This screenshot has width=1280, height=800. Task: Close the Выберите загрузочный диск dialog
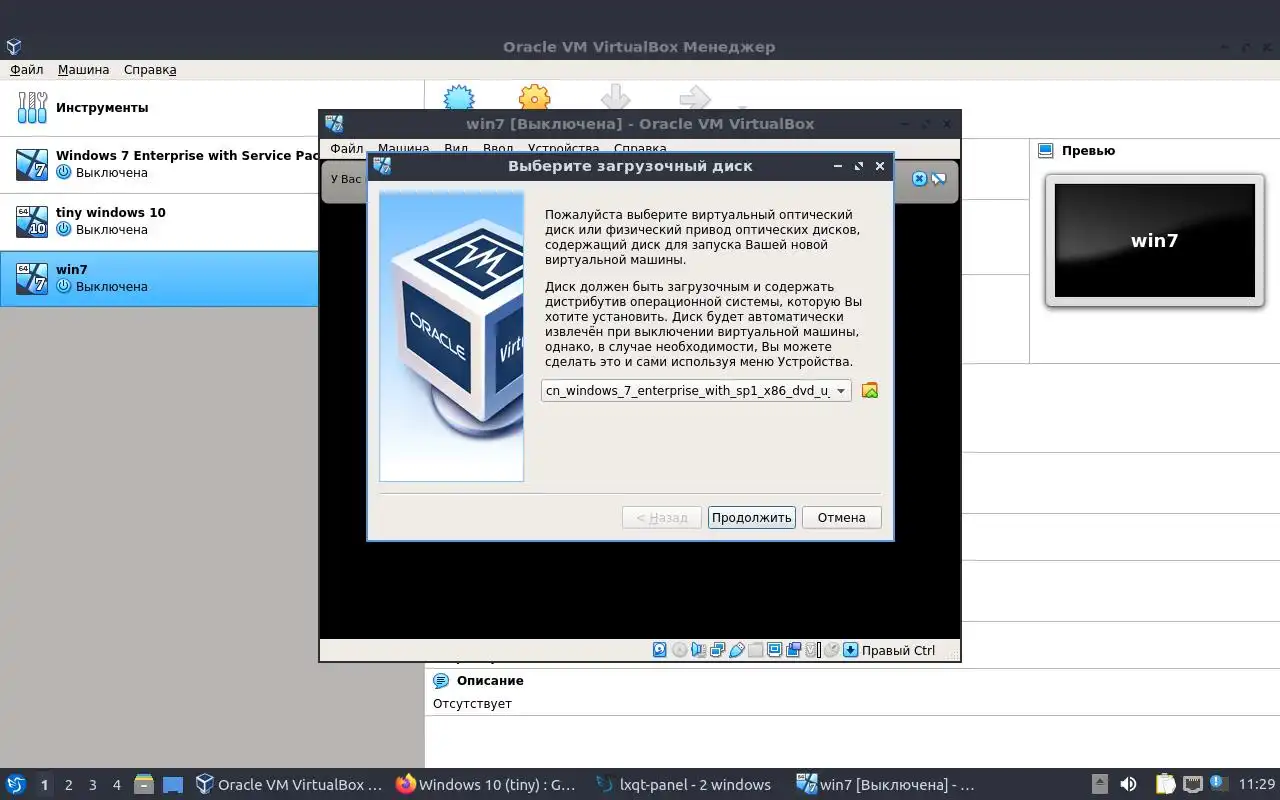(880, 166)
